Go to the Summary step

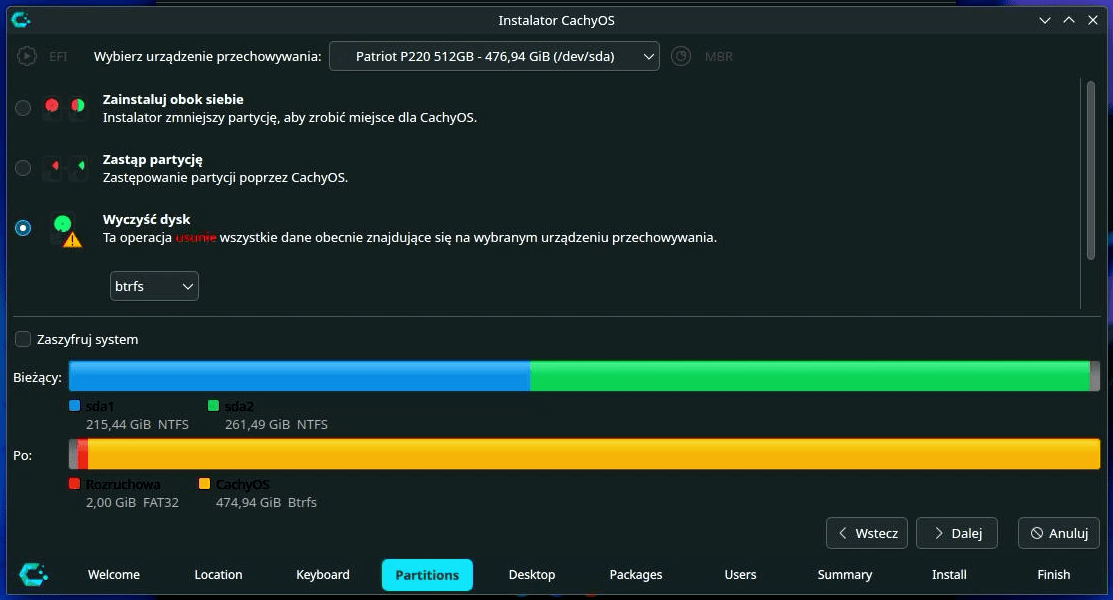[x=845, y=574]
